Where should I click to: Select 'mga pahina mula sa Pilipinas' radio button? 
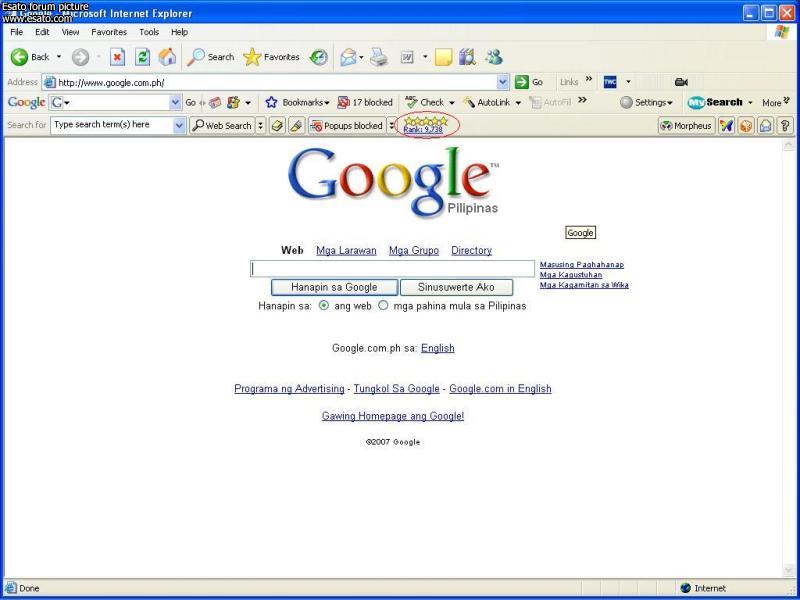pos(383,306)
